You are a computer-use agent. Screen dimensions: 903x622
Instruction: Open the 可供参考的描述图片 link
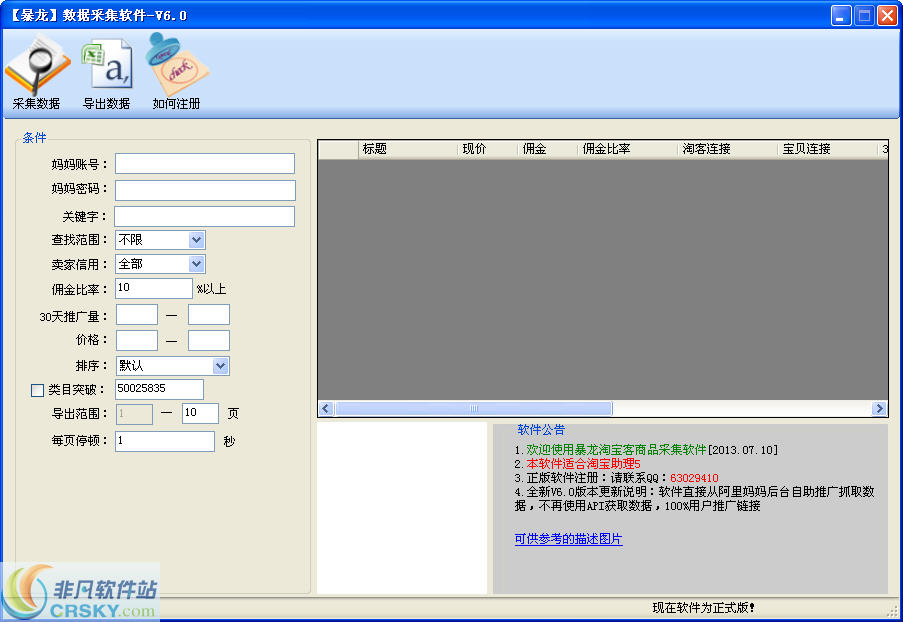click(568, 539)
